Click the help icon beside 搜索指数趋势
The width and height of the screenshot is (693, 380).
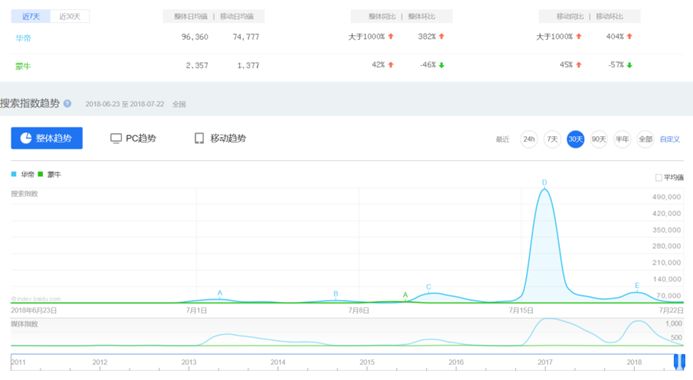point(67,103)
